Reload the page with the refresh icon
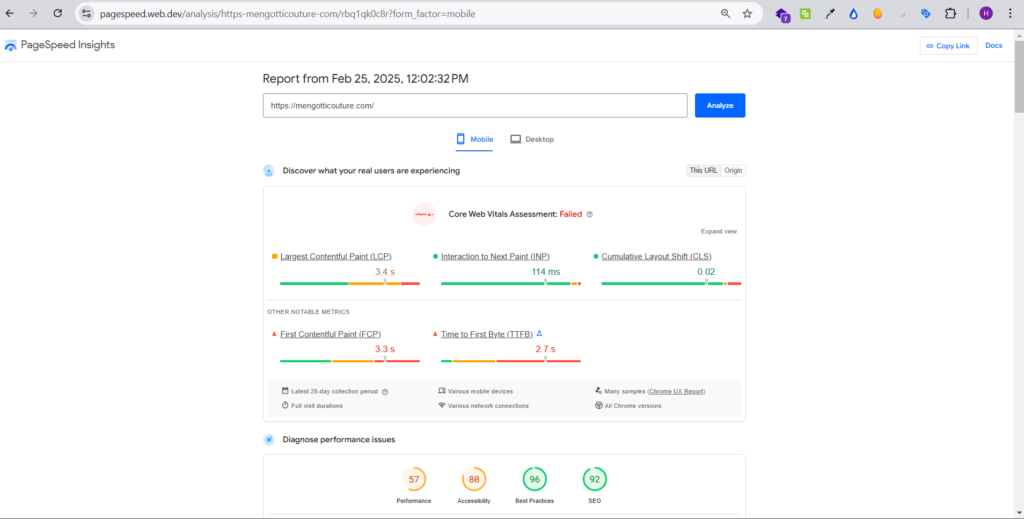The width and height of the screenshot is (1024, 519). (x=57, y=13)
